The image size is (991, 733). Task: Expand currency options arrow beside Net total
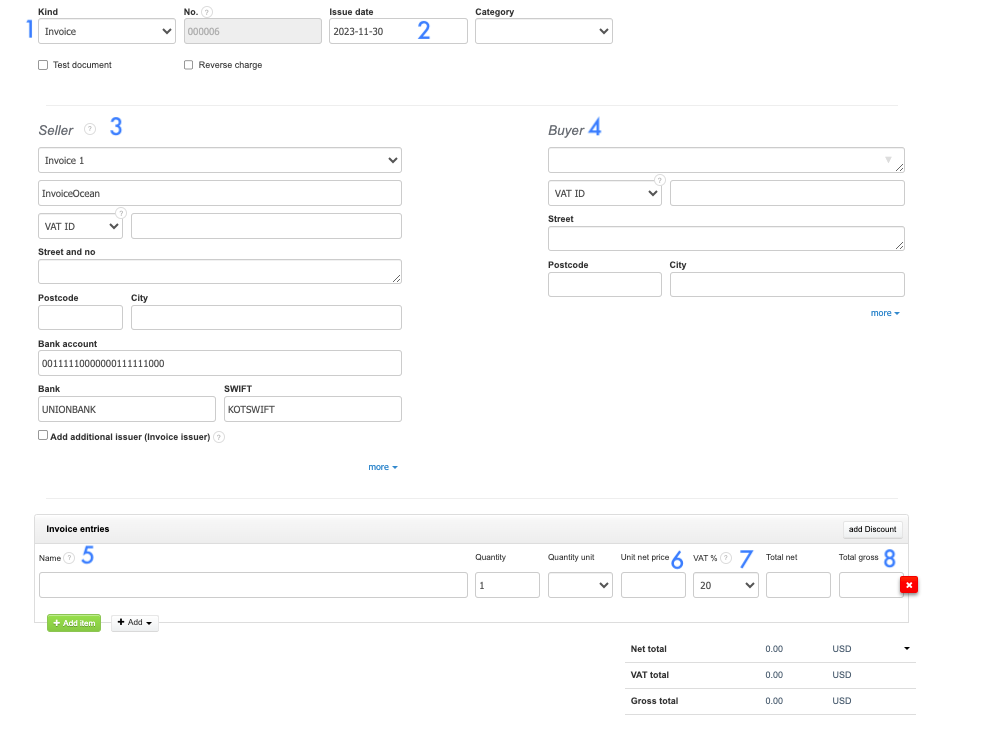[906, 649]
